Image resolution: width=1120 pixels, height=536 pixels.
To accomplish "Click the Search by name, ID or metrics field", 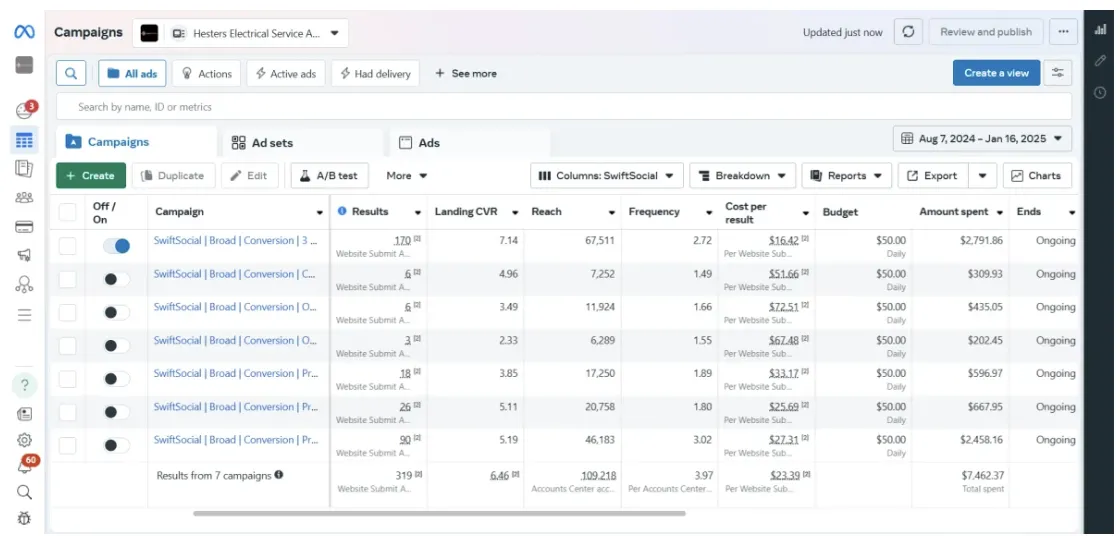I will pos(564,106).
